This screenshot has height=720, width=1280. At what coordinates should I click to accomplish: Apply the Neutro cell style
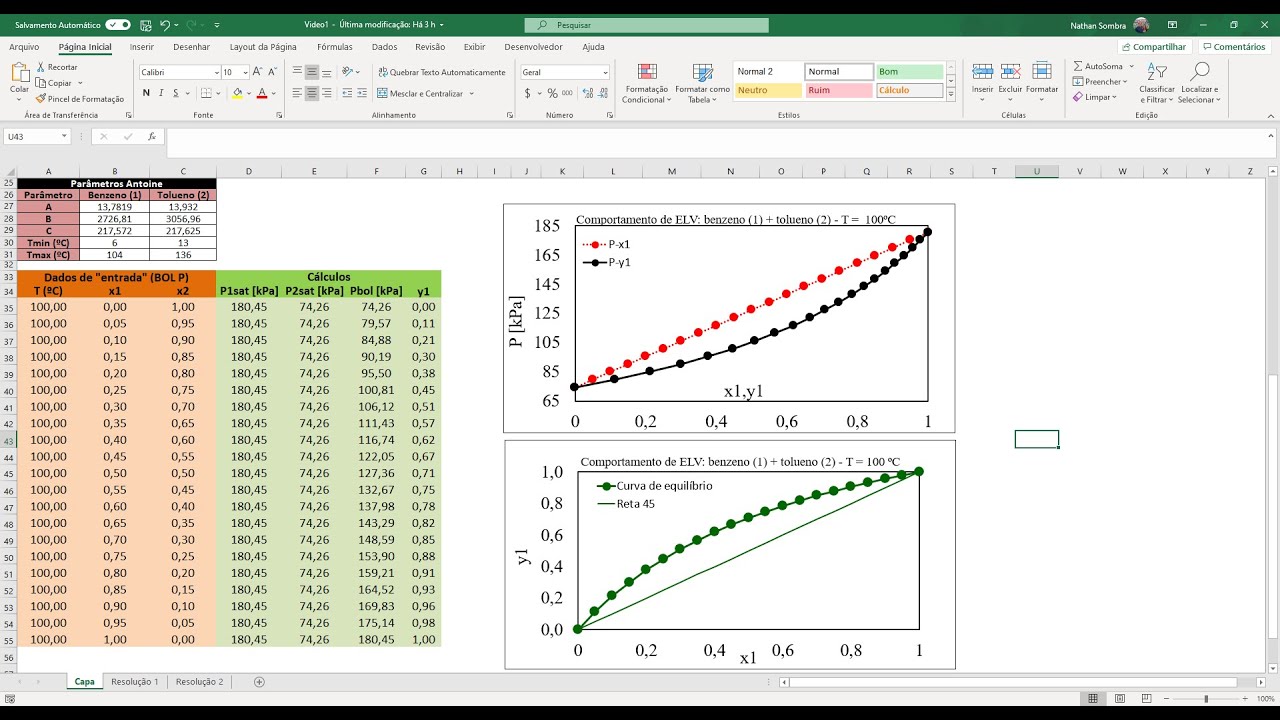pyautogui.click(x=768, y=90)
